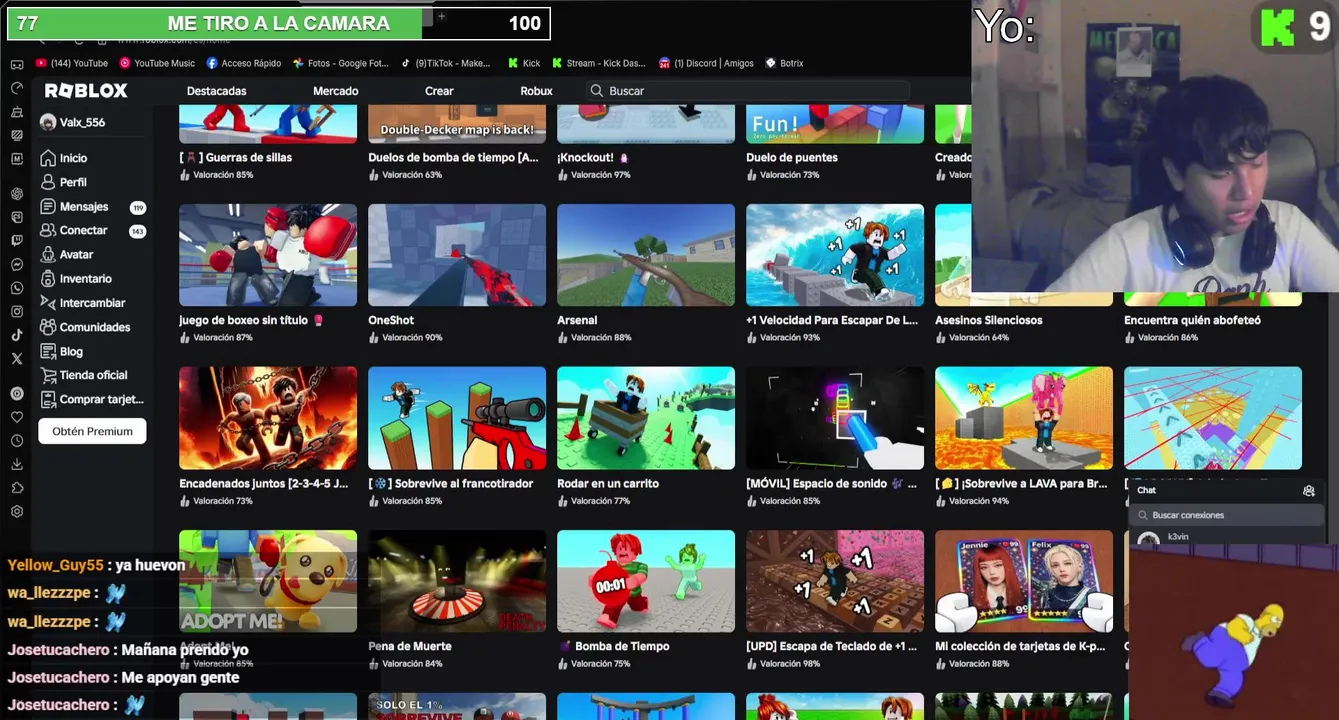Click the Guerras de sillas title

pos(235,157)
